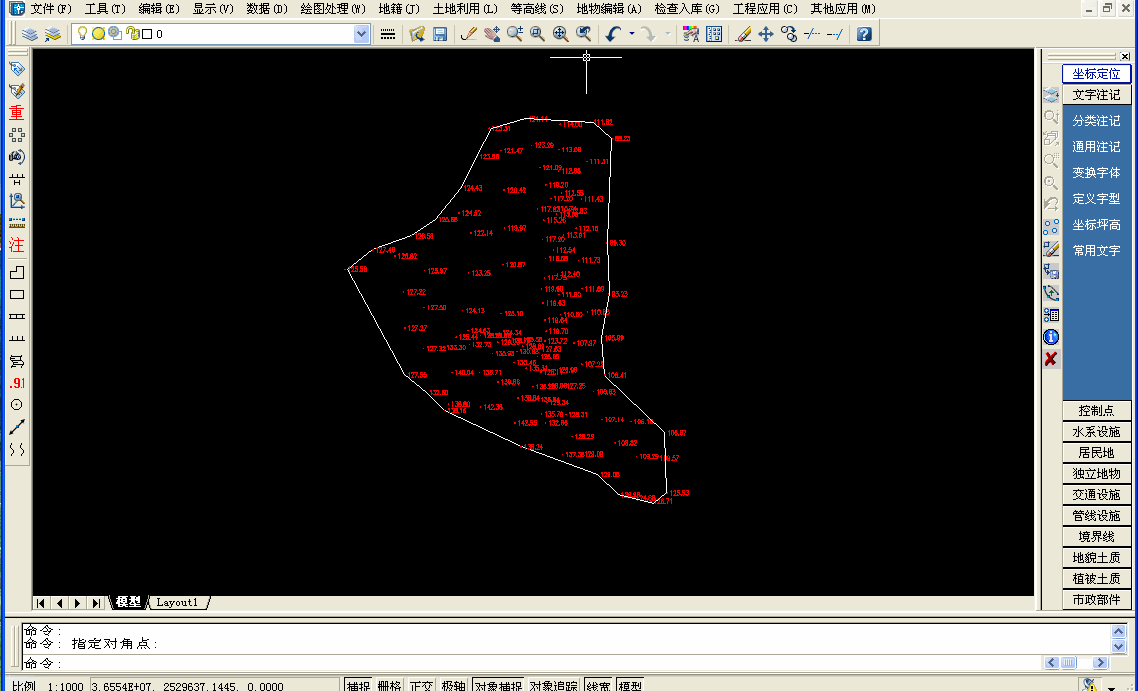This screenshot has width=1138, height=691.
Task: Select the diagonal line tool on left toolbar
Action: pyautogui.click(x=16, y=427)
